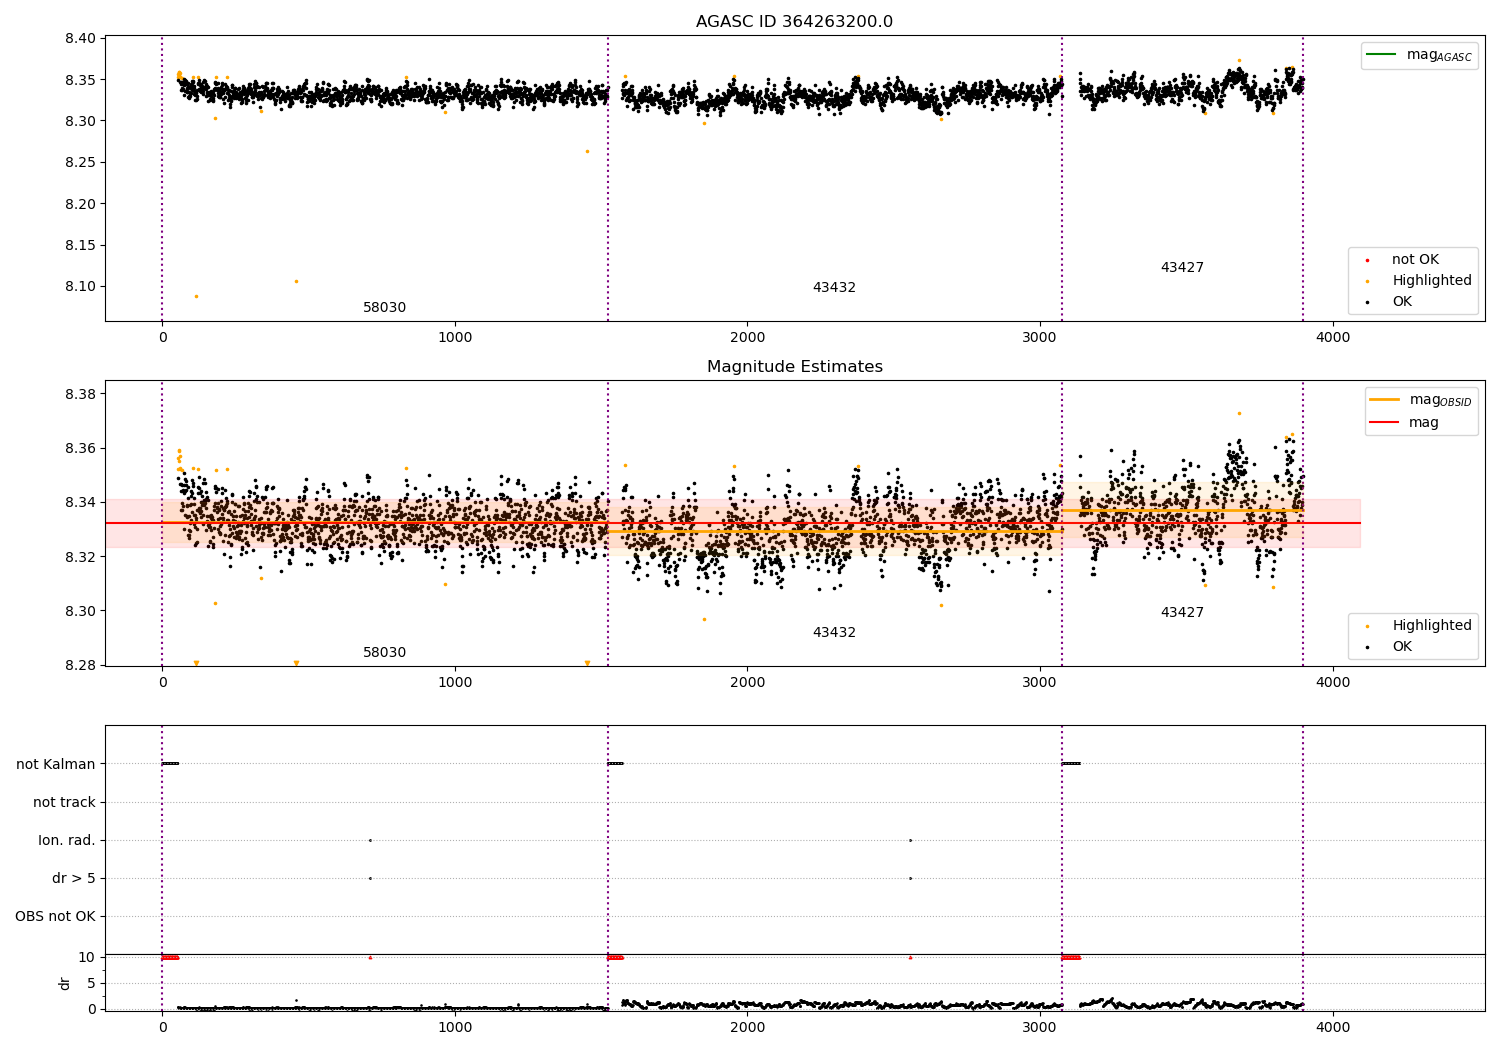Click the 'OBS not OK' row label
Screen dimensions: 1500x1050
(55, 916)
